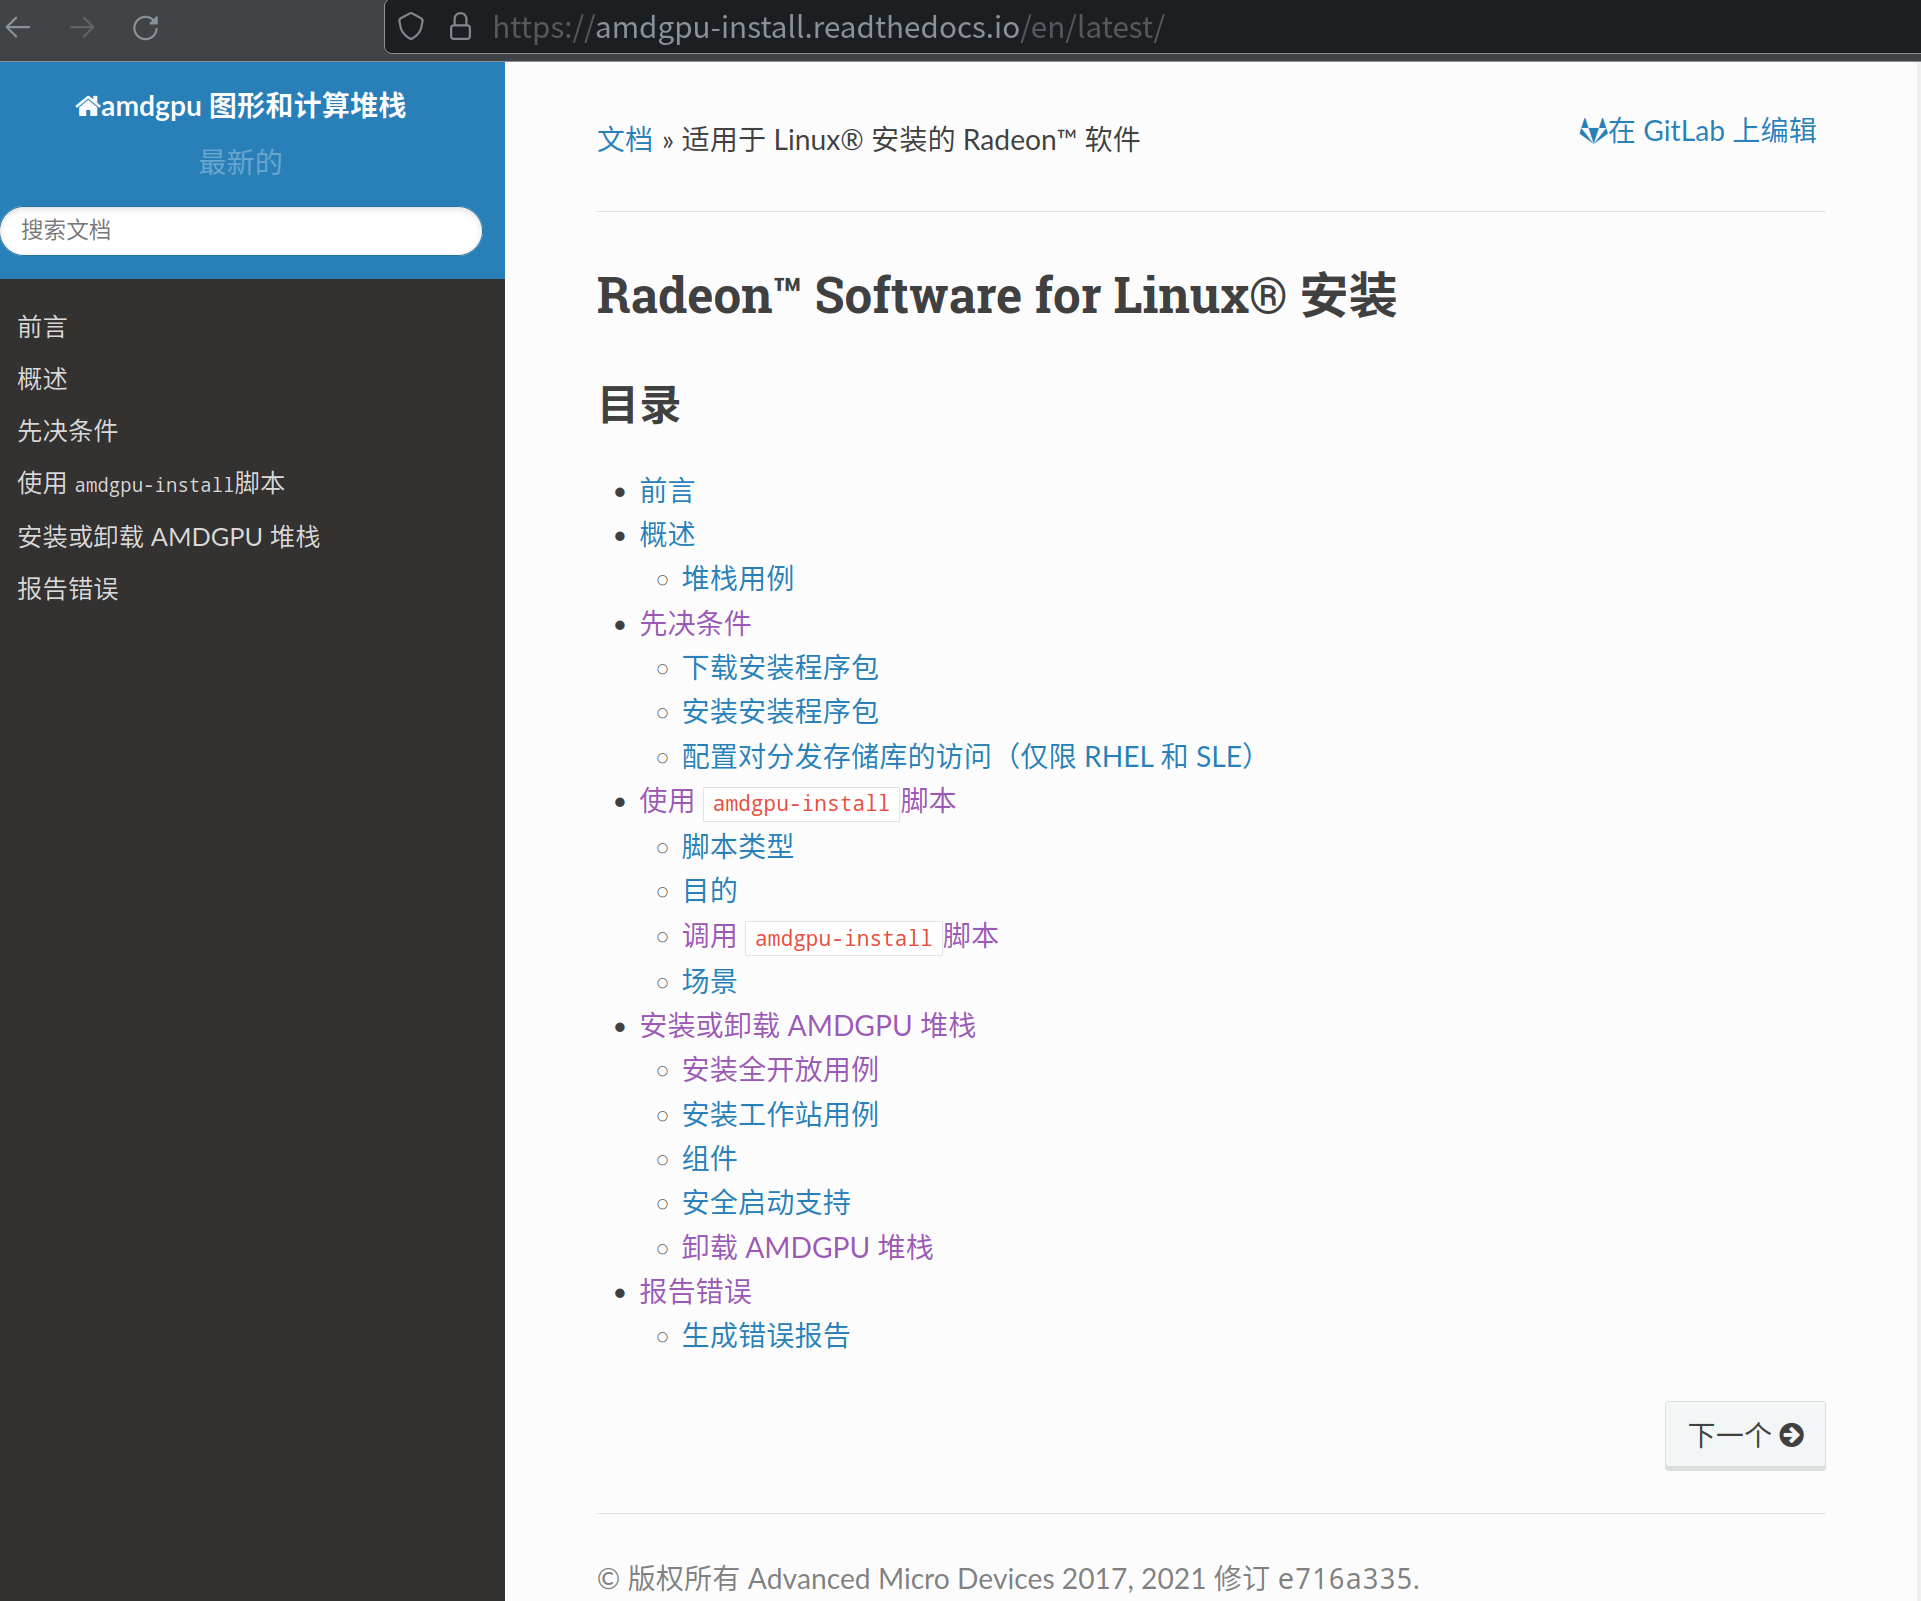Screen dimensions: 1921x1601
Task: Open 报告错误 in the sidebar
Action: tap(67, 589)
